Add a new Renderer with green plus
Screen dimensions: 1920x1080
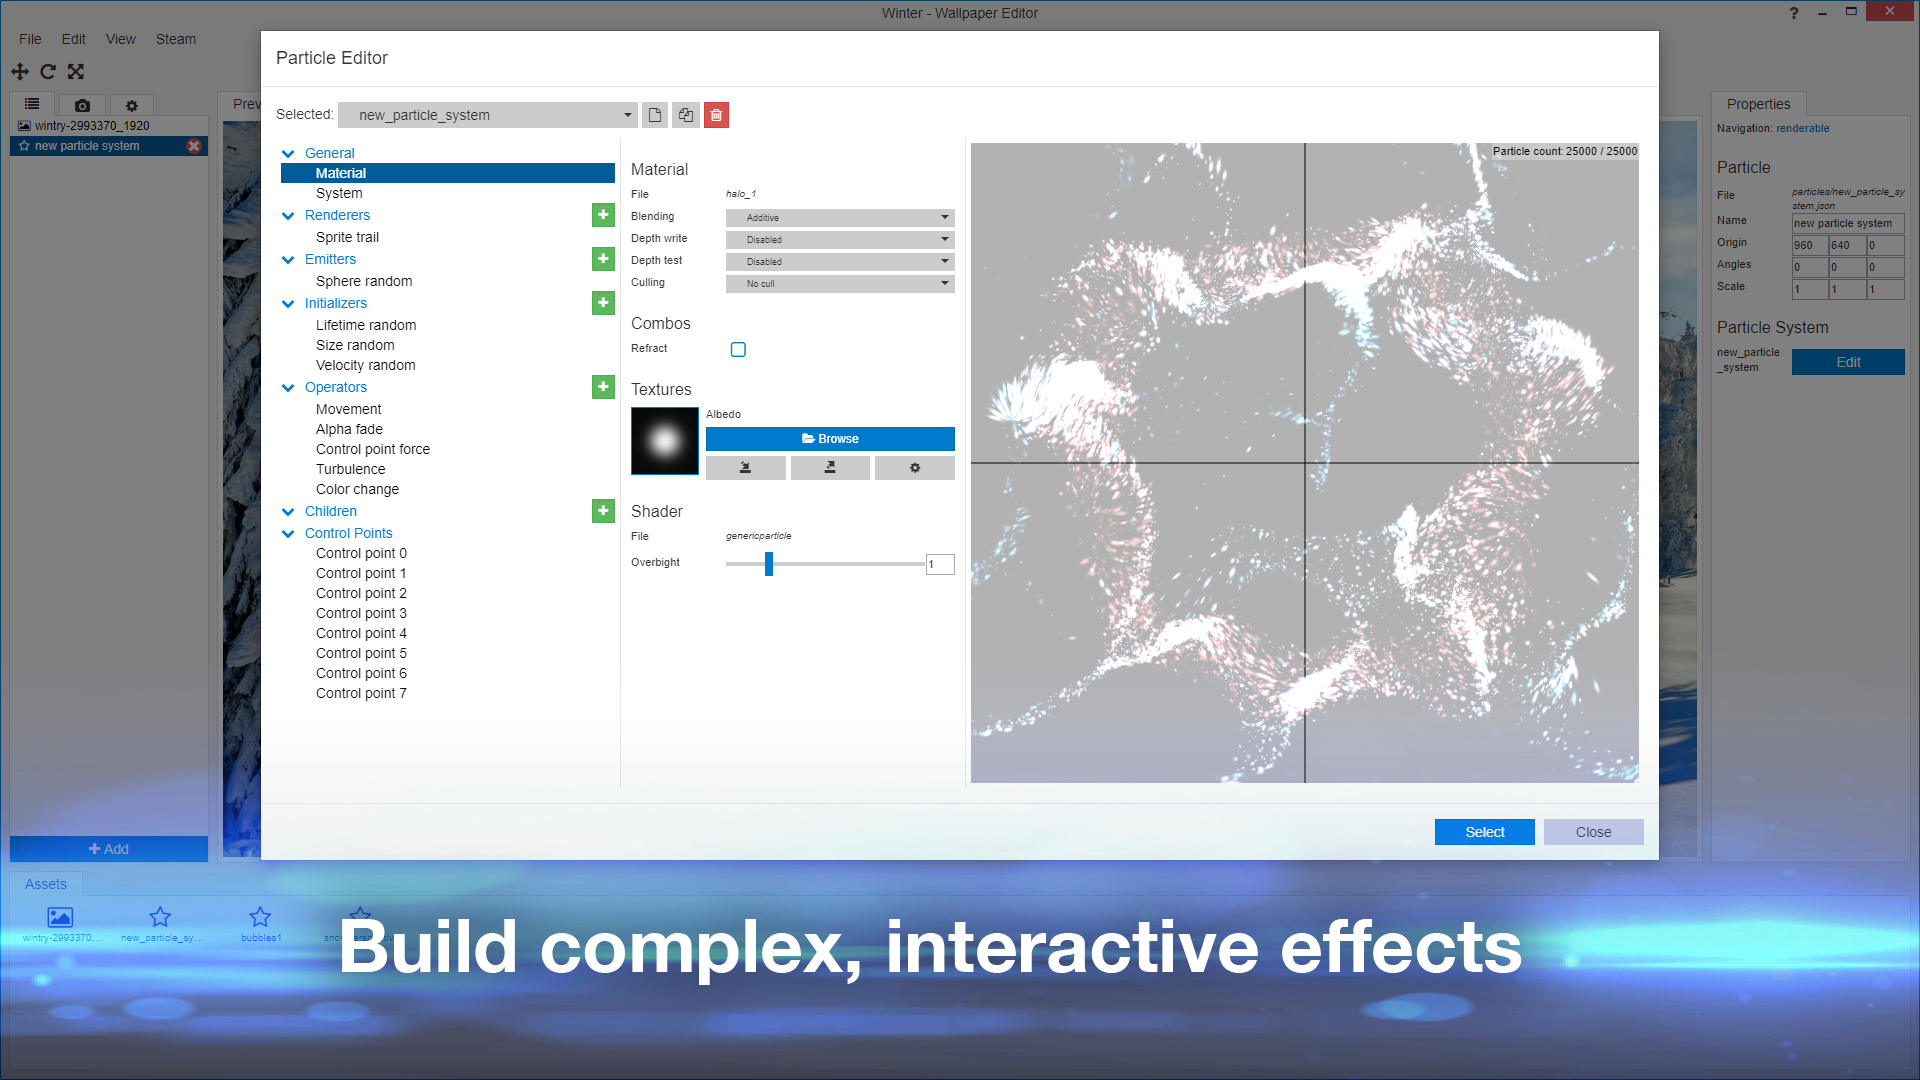[603, 215]
